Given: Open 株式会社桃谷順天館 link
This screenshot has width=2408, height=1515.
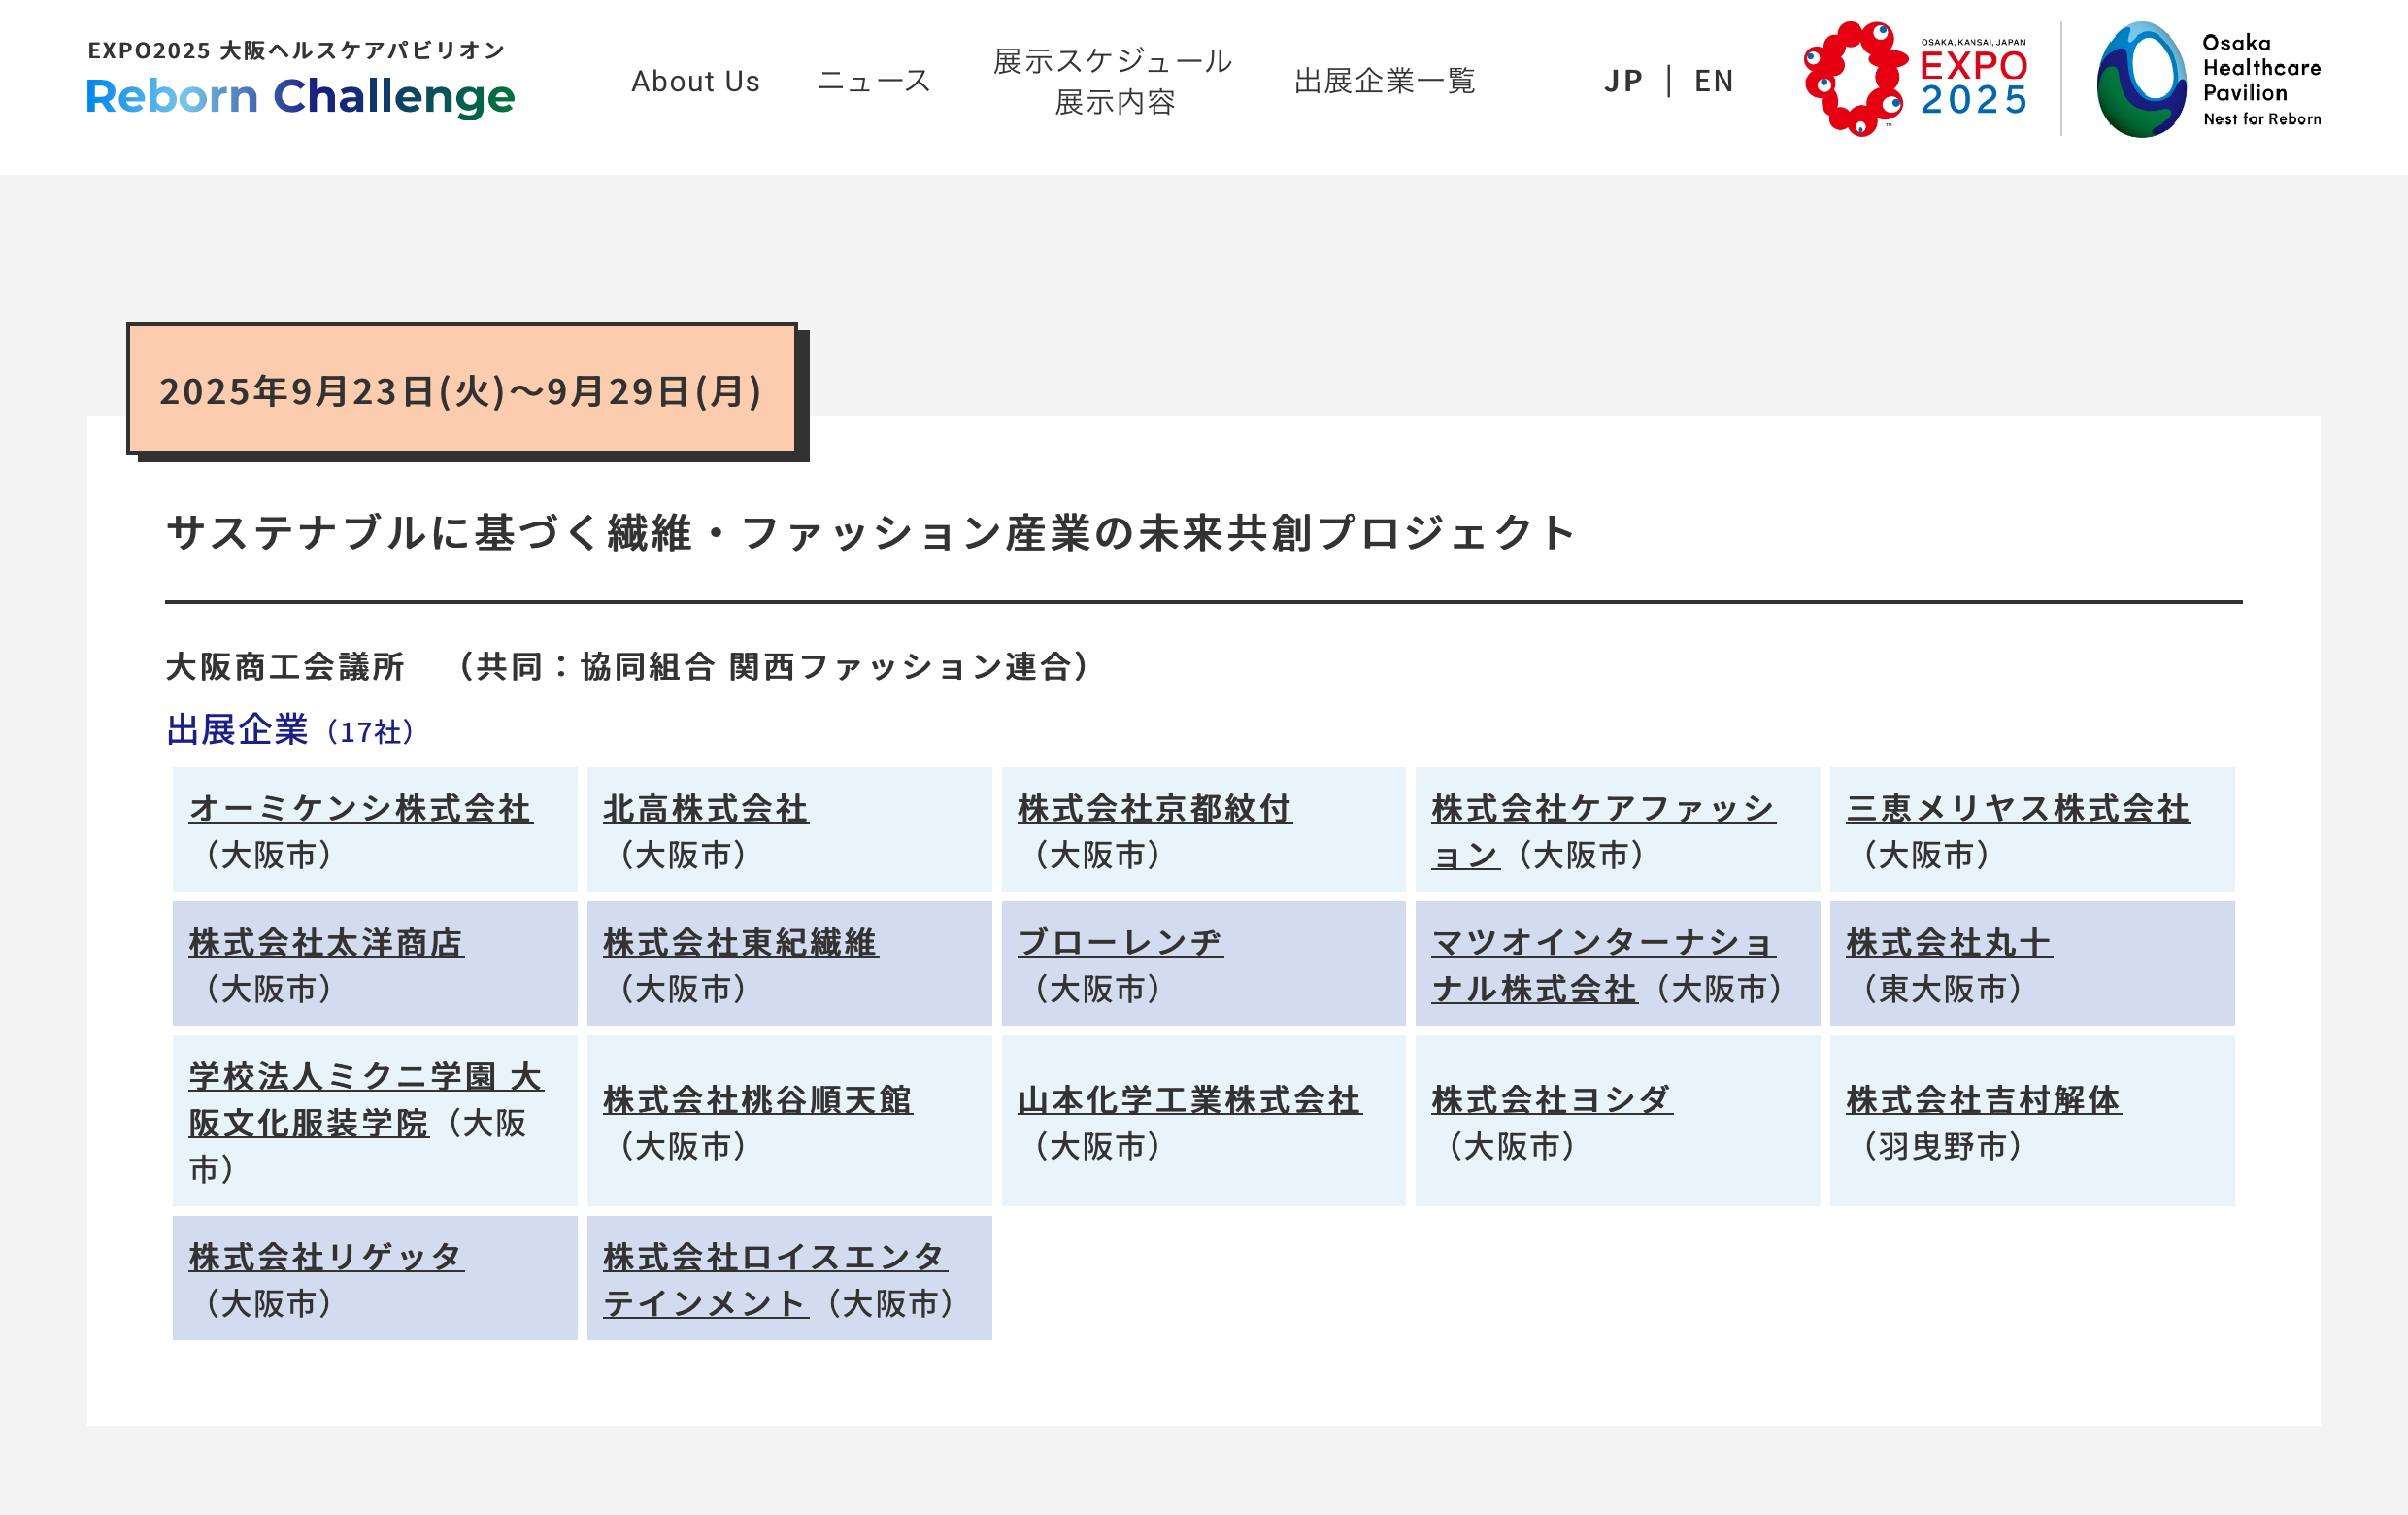Looking at the screenshot, I should 757,1099.
